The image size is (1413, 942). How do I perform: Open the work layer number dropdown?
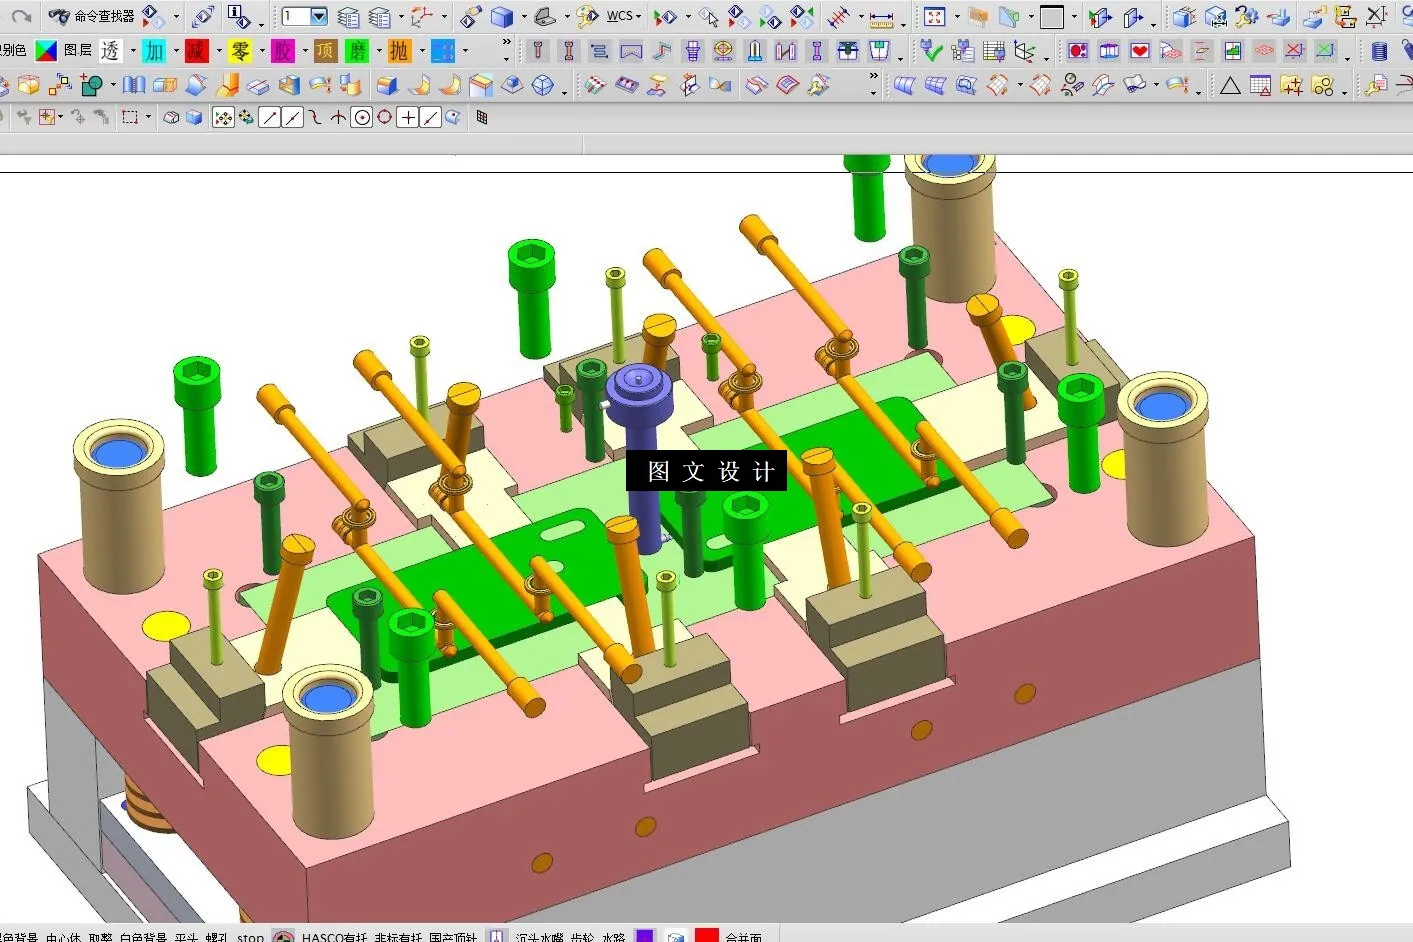pyautogui.click(x=319, y=16)
